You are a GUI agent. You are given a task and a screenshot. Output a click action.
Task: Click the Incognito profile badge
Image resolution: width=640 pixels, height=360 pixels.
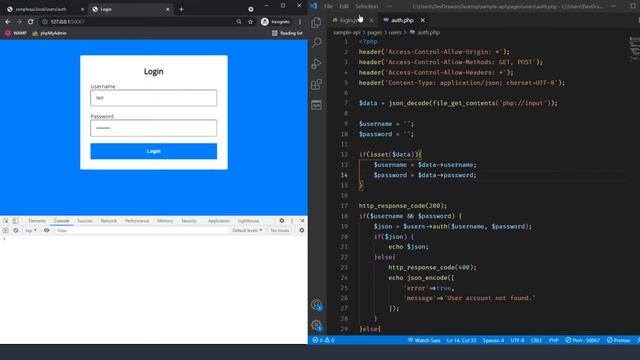(x=276, y=22)
